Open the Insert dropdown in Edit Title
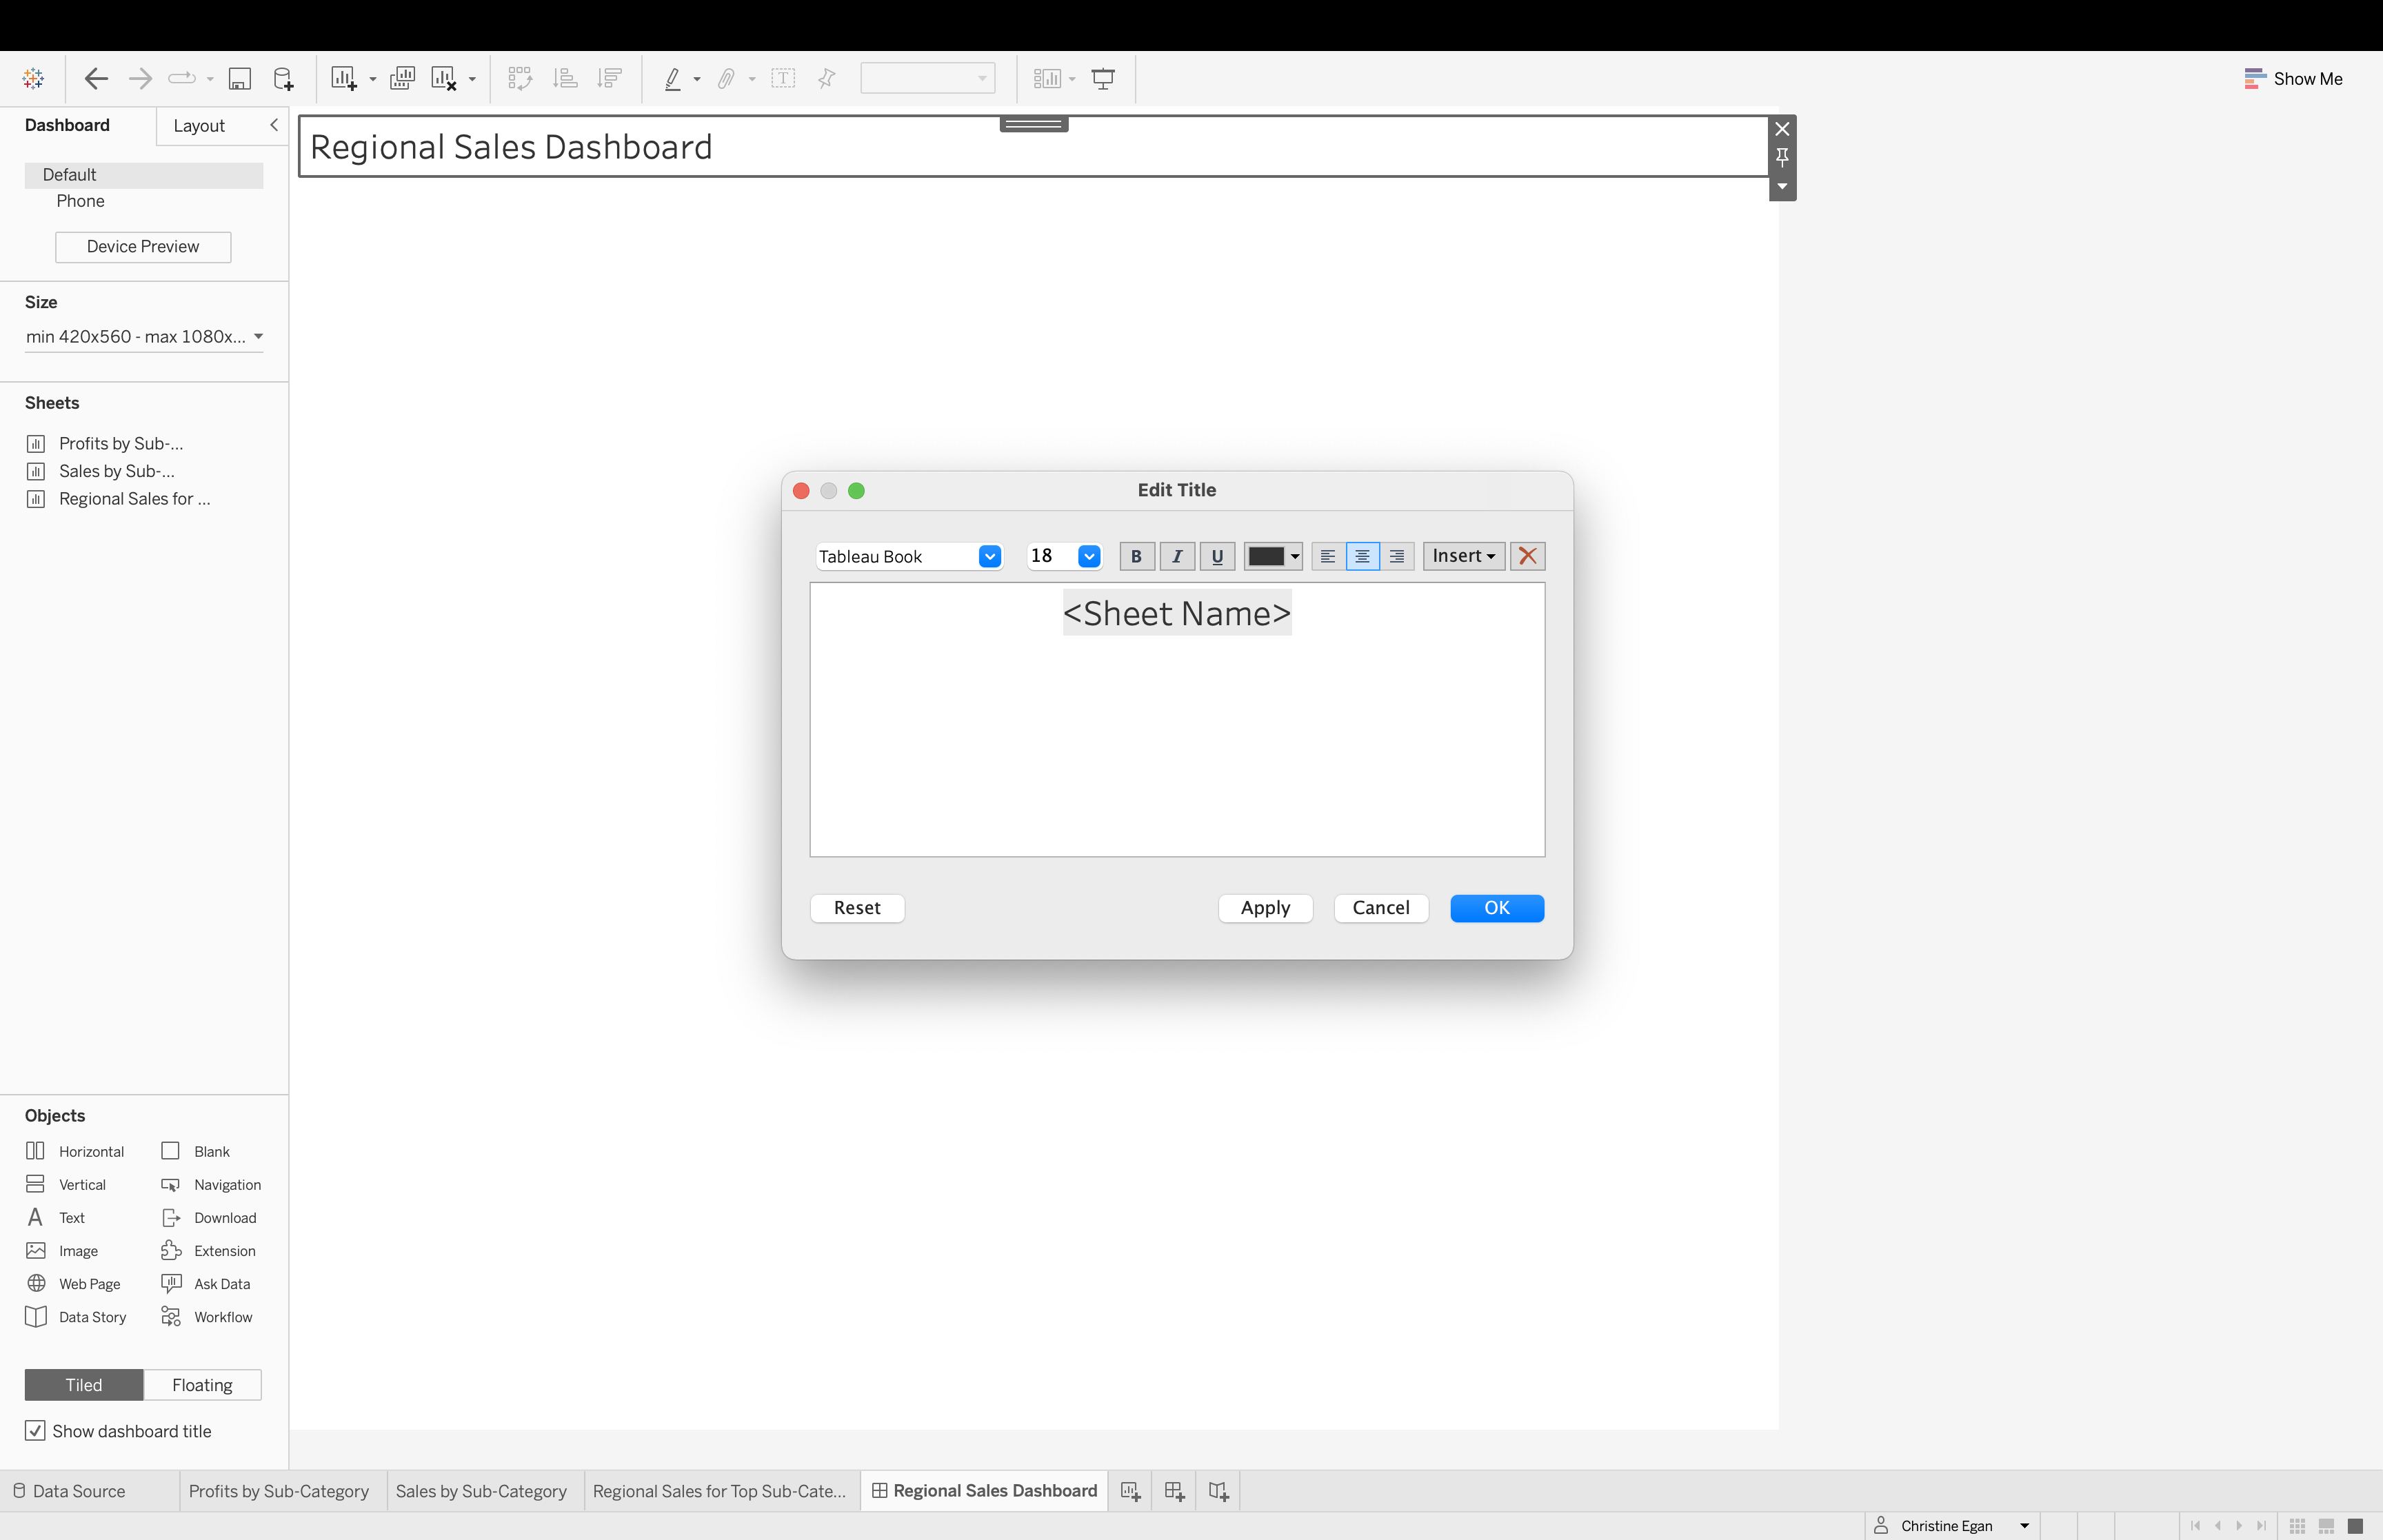Screen dimensions: 2383x1540 click(x=1462, y=556)
